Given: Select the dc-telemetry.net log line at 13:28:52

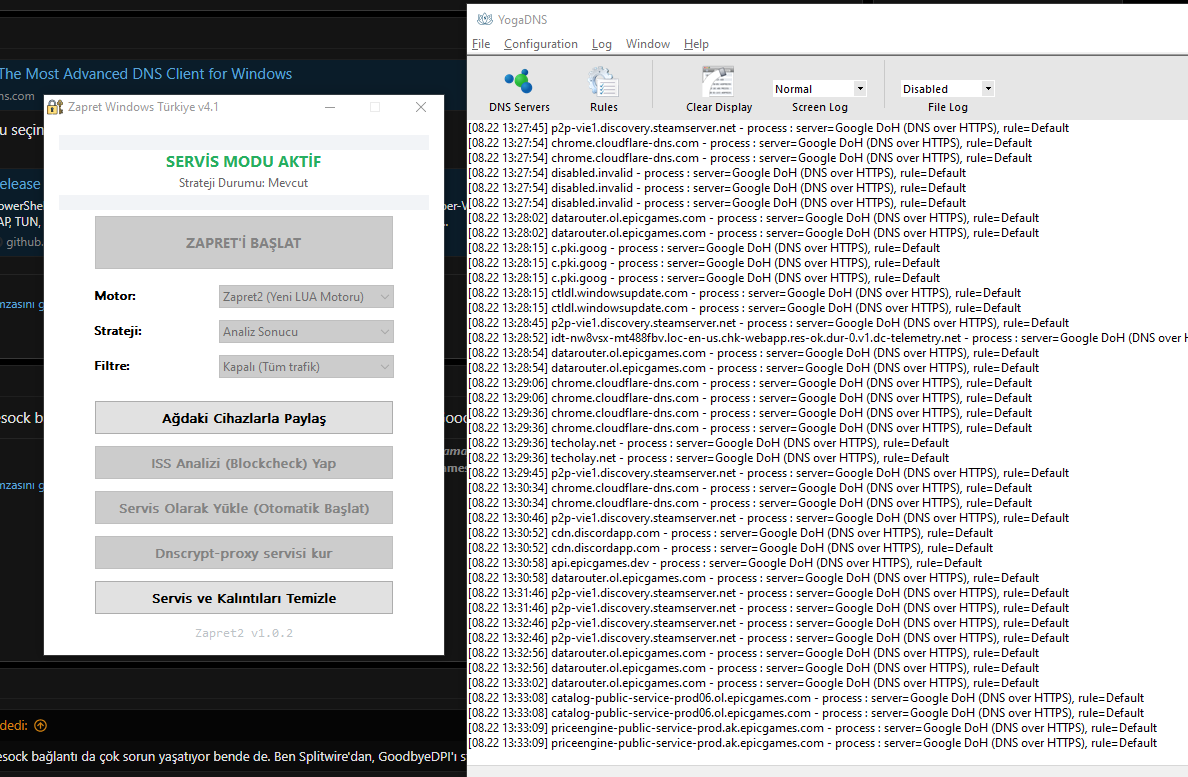Looking at the screenshot, I should click(x=827, y=338).
